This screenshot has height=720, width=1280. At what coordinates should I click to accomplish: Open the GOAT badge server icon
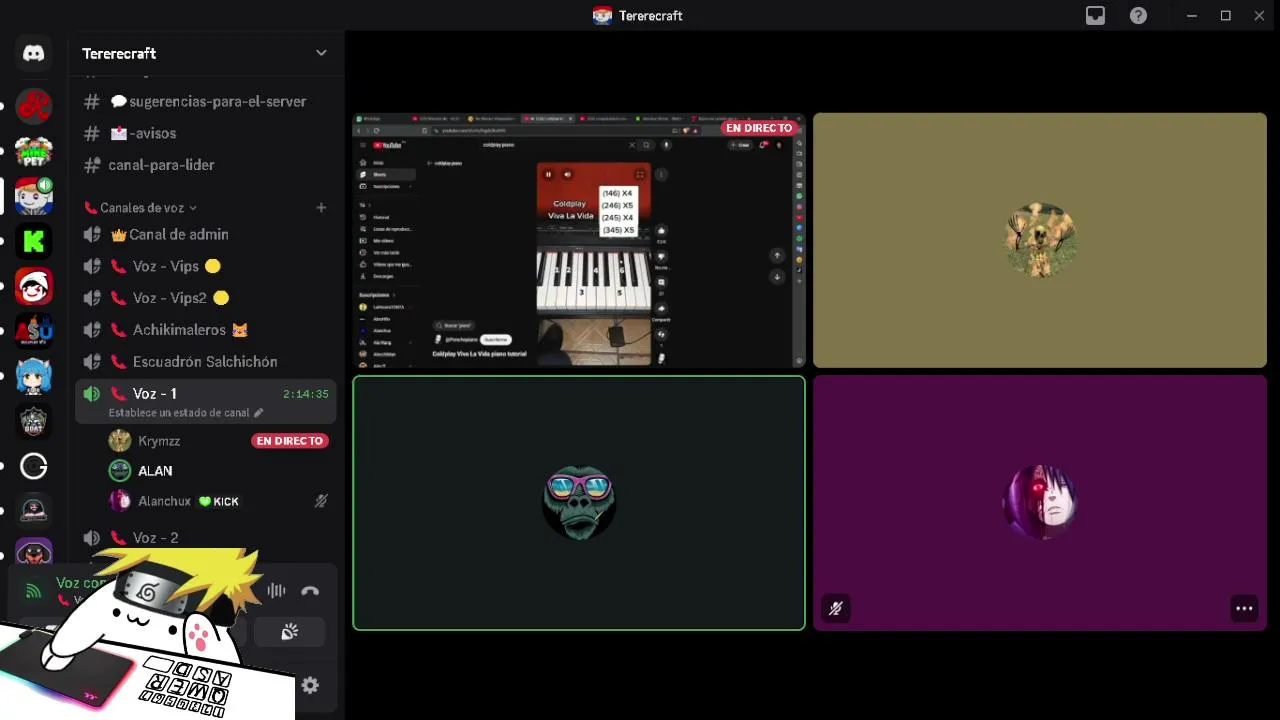(34, 421)
